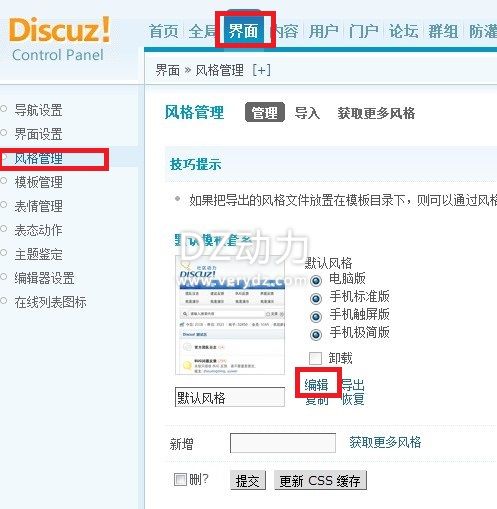
Task: Check the 删? checkbox
Action: (180, 480)
